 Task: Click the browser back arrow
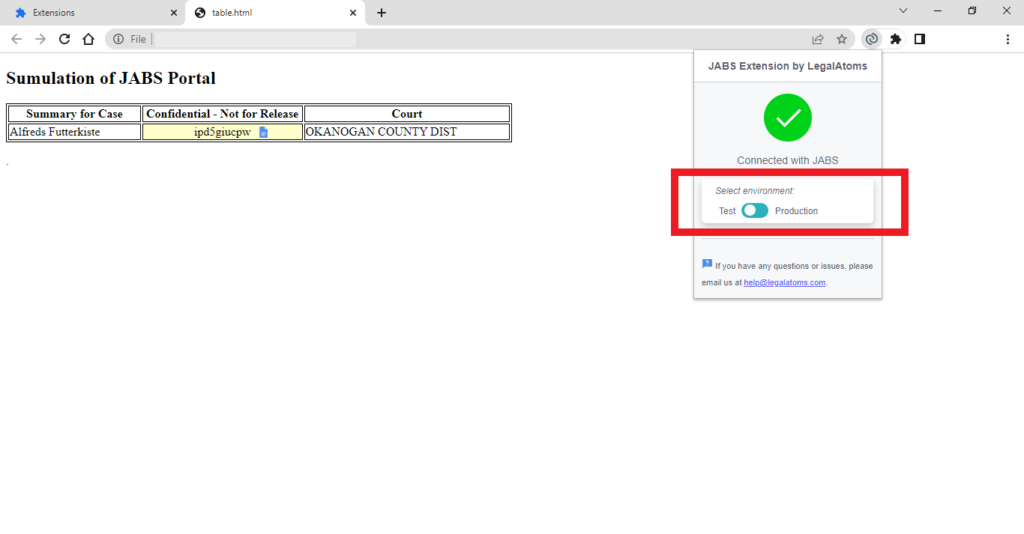tap(16, 39)
